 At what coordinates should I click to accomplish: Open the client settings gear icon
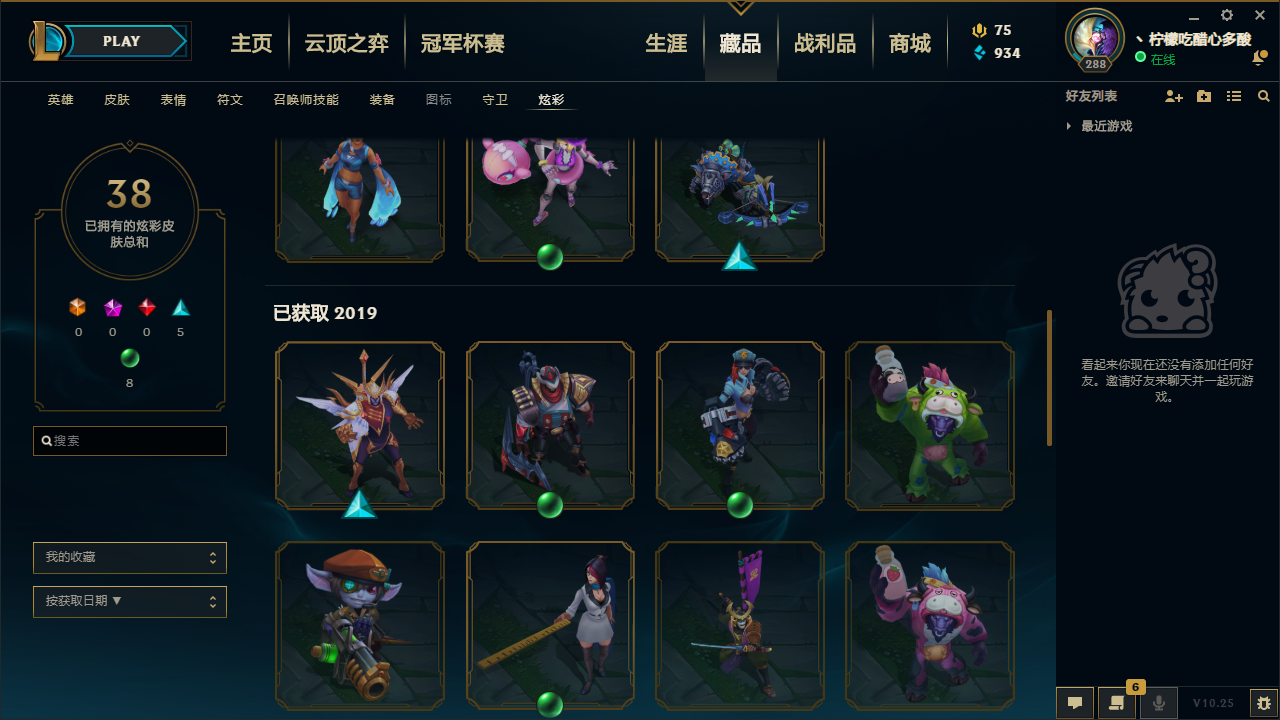point(1227,15)
